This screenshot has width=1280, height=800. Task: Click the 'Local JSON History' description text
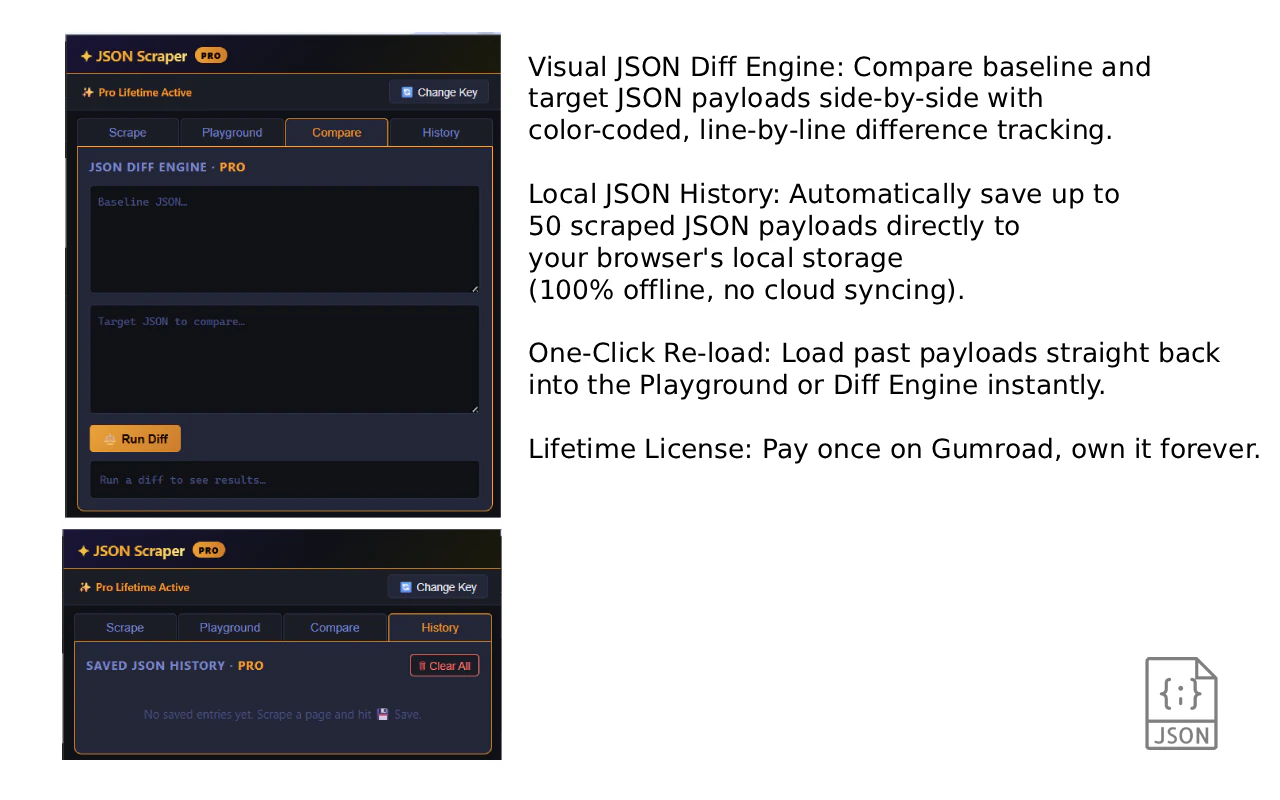[824, 242]
